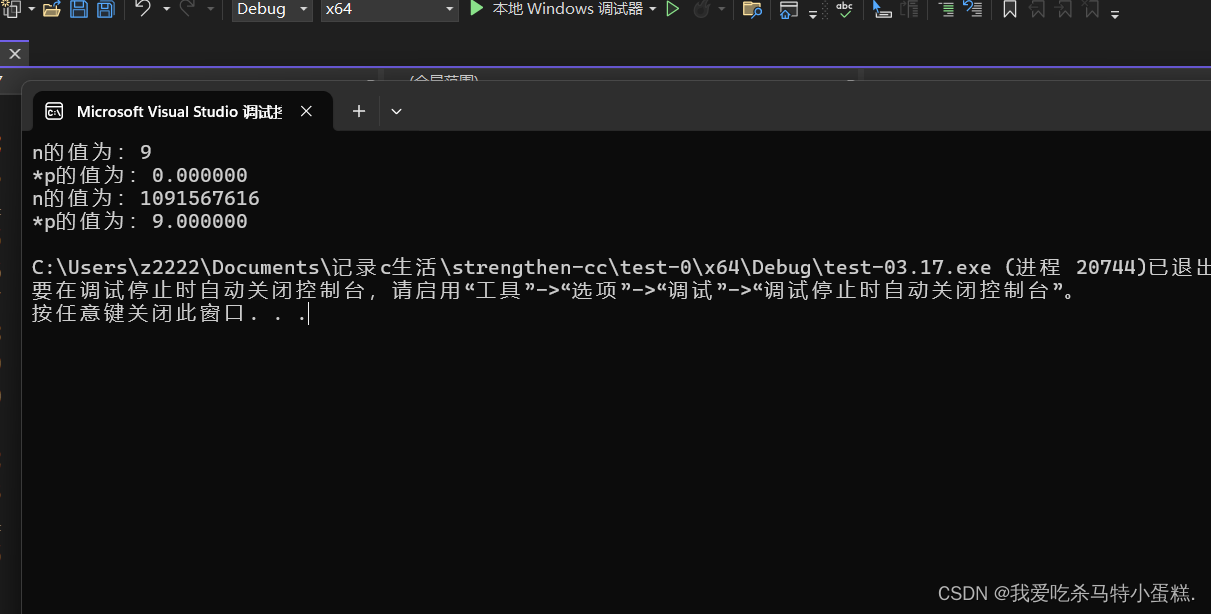Open the x64 platform dropdown
The height and width of the screenshot is (614, 1211).
[x=390, y=9]
